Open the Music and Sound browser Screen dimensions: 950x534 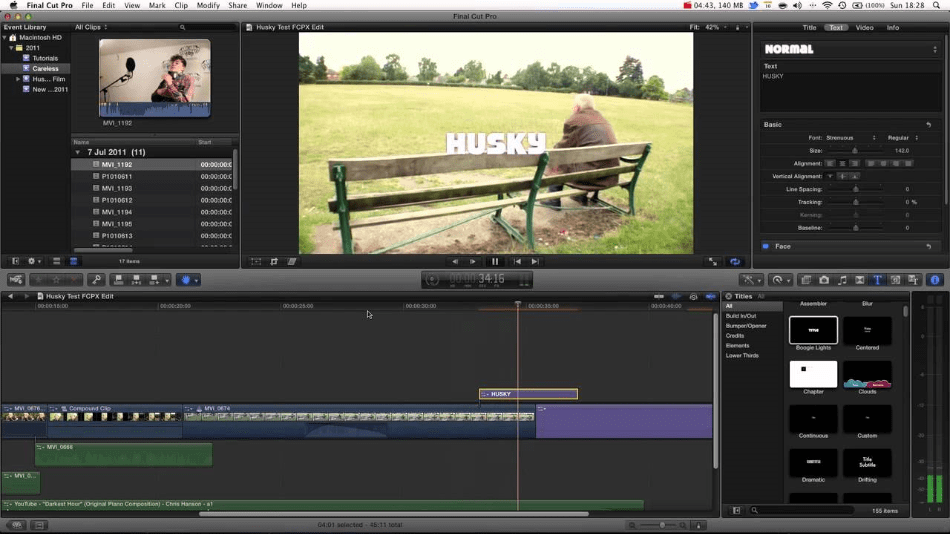(842, 279)
